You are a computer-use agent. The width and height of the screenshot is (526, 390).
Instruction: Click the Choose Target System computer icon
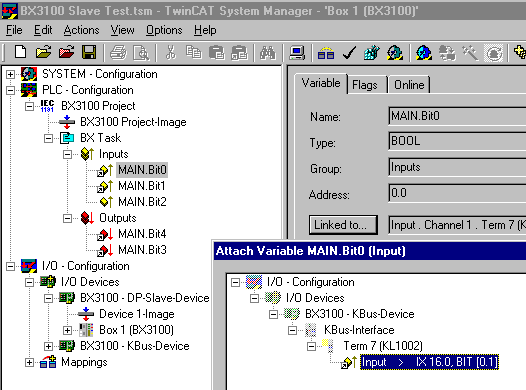[x=297, y=53]
